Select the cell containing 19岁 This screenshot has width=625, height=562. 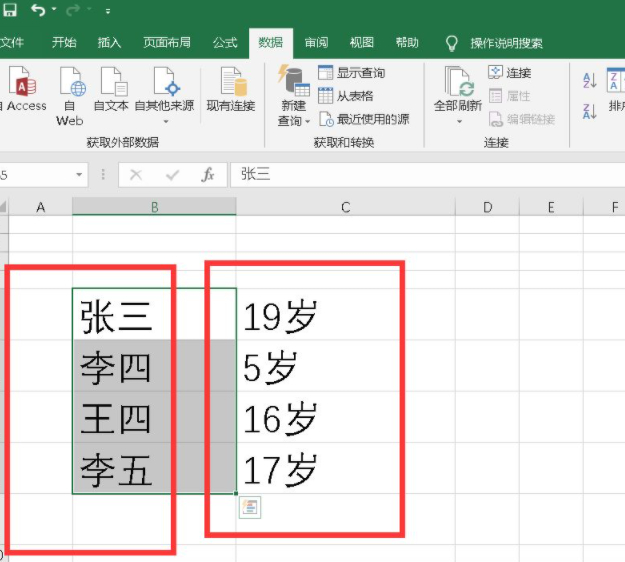pyautogui.click(x=346, y=314)
